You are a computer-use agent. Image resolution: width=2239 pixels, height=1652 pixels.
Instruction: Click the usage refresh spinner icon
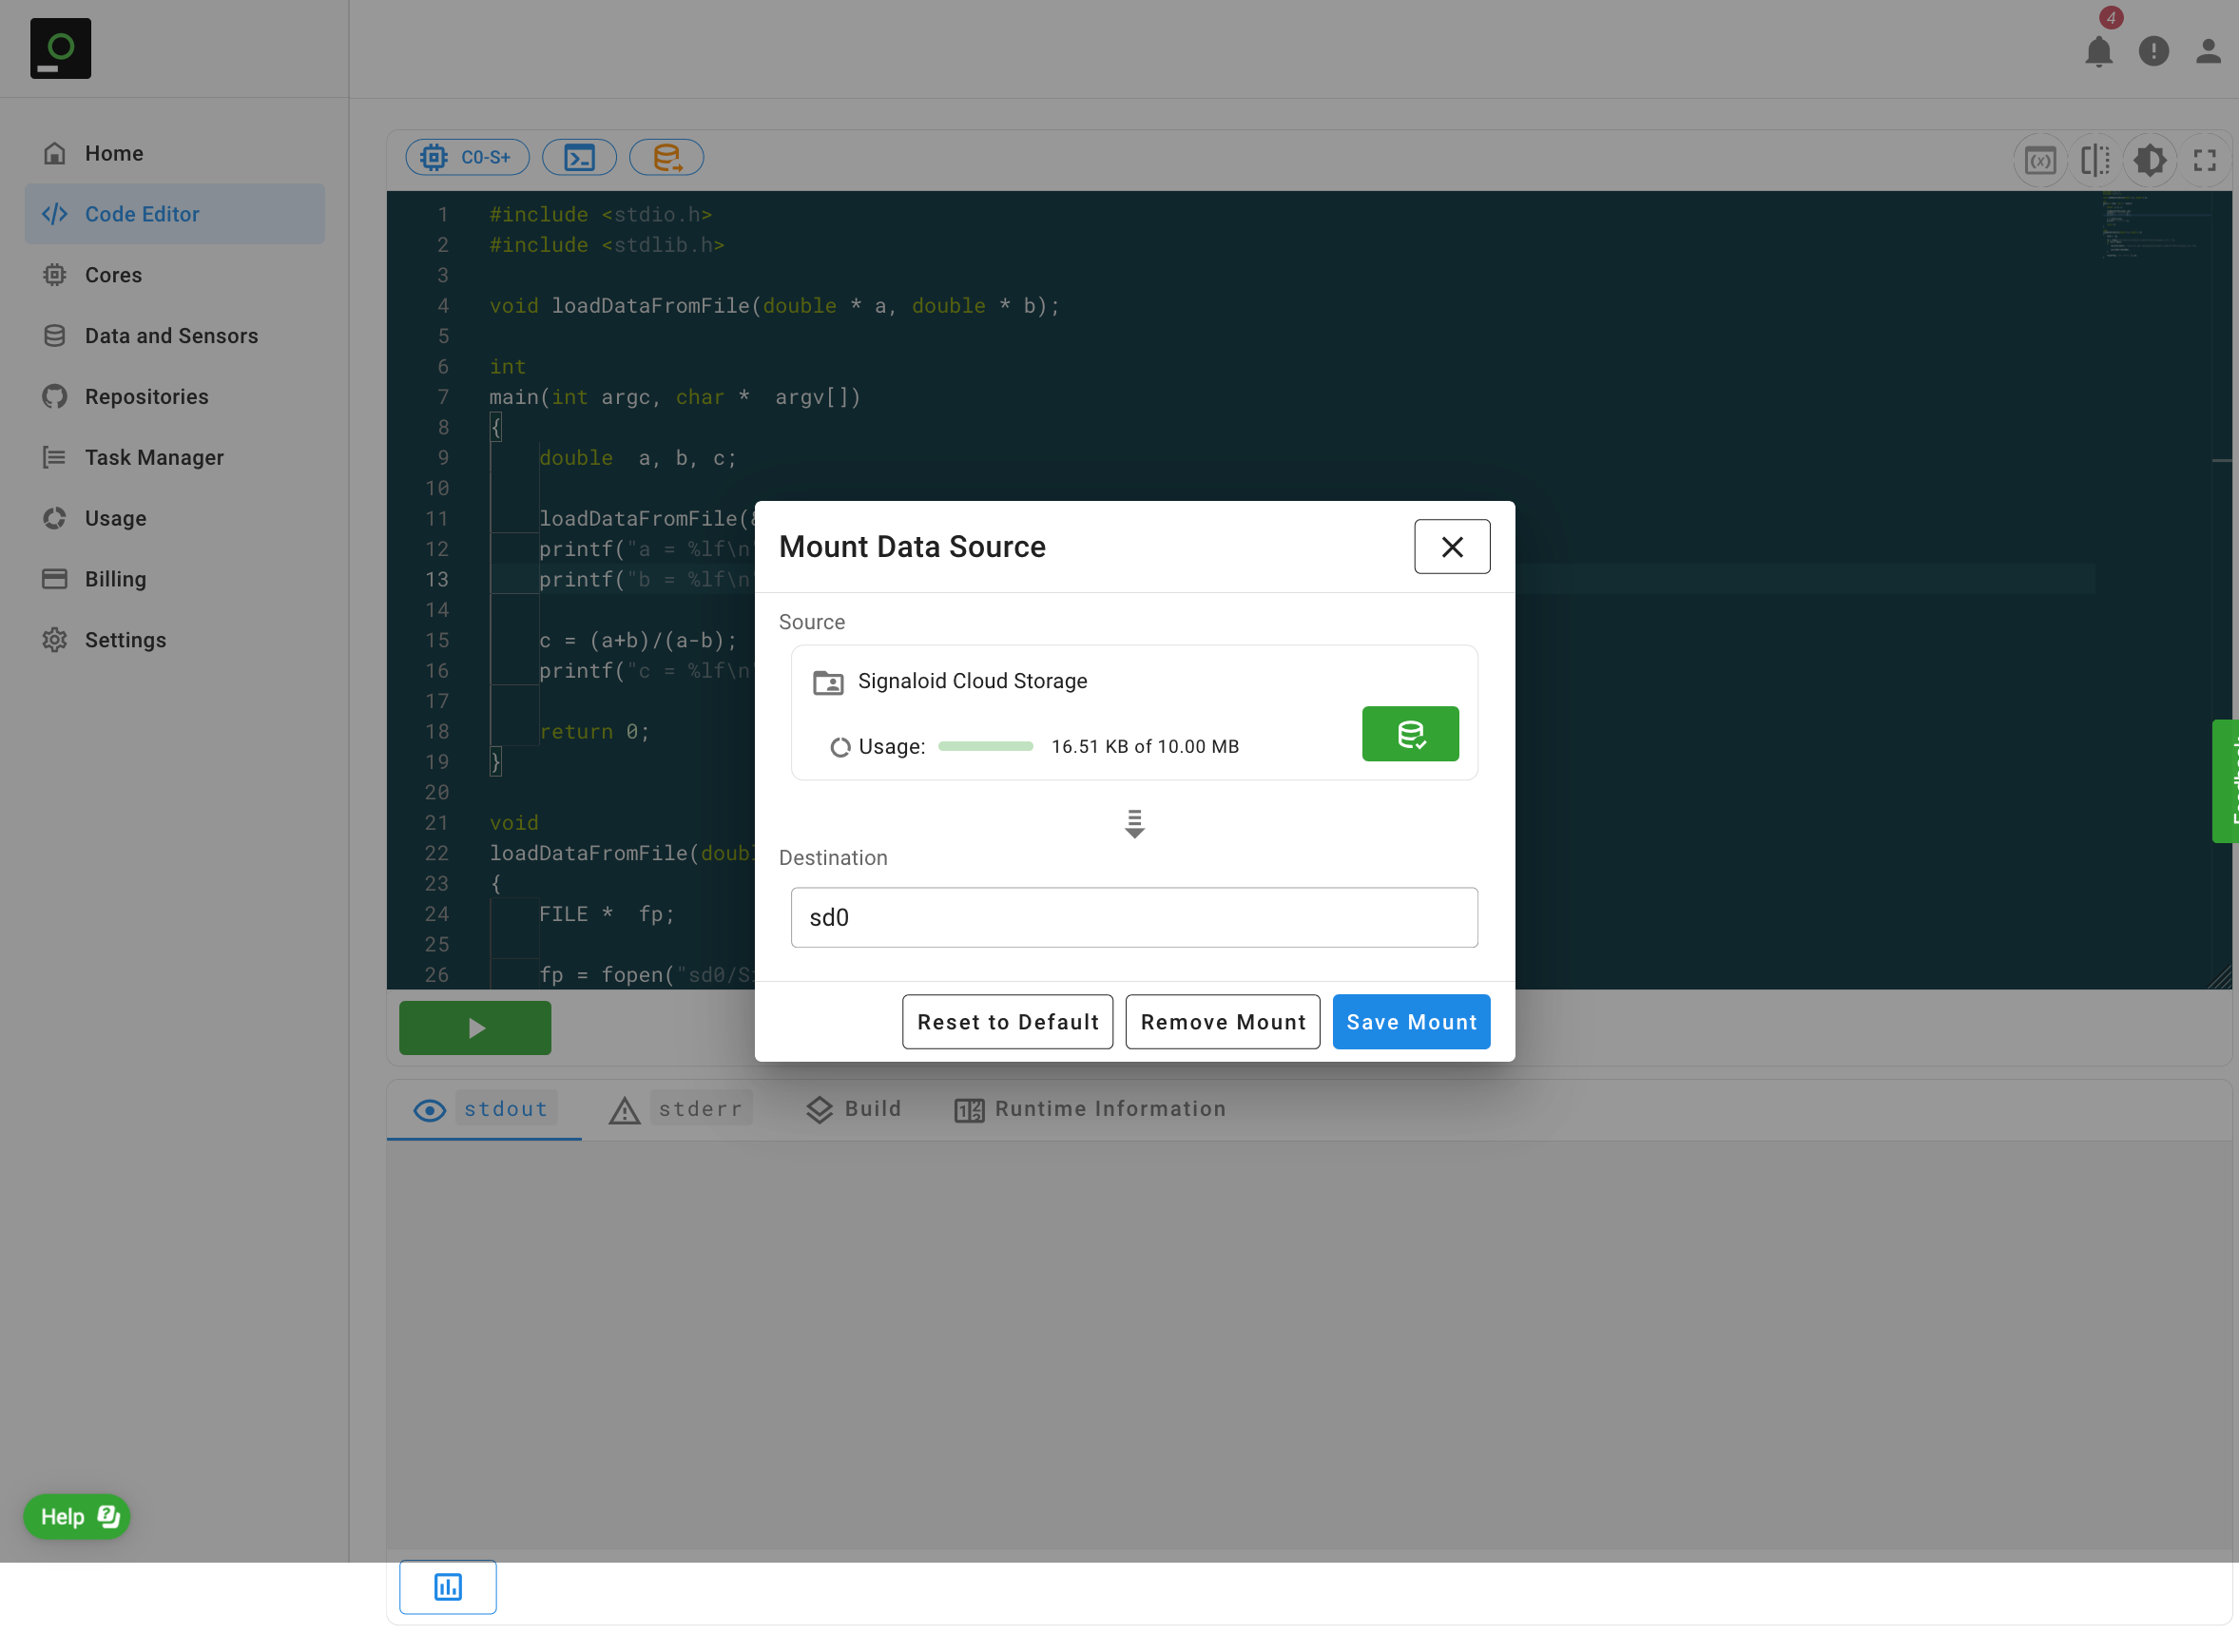click(x=840, y=747)
